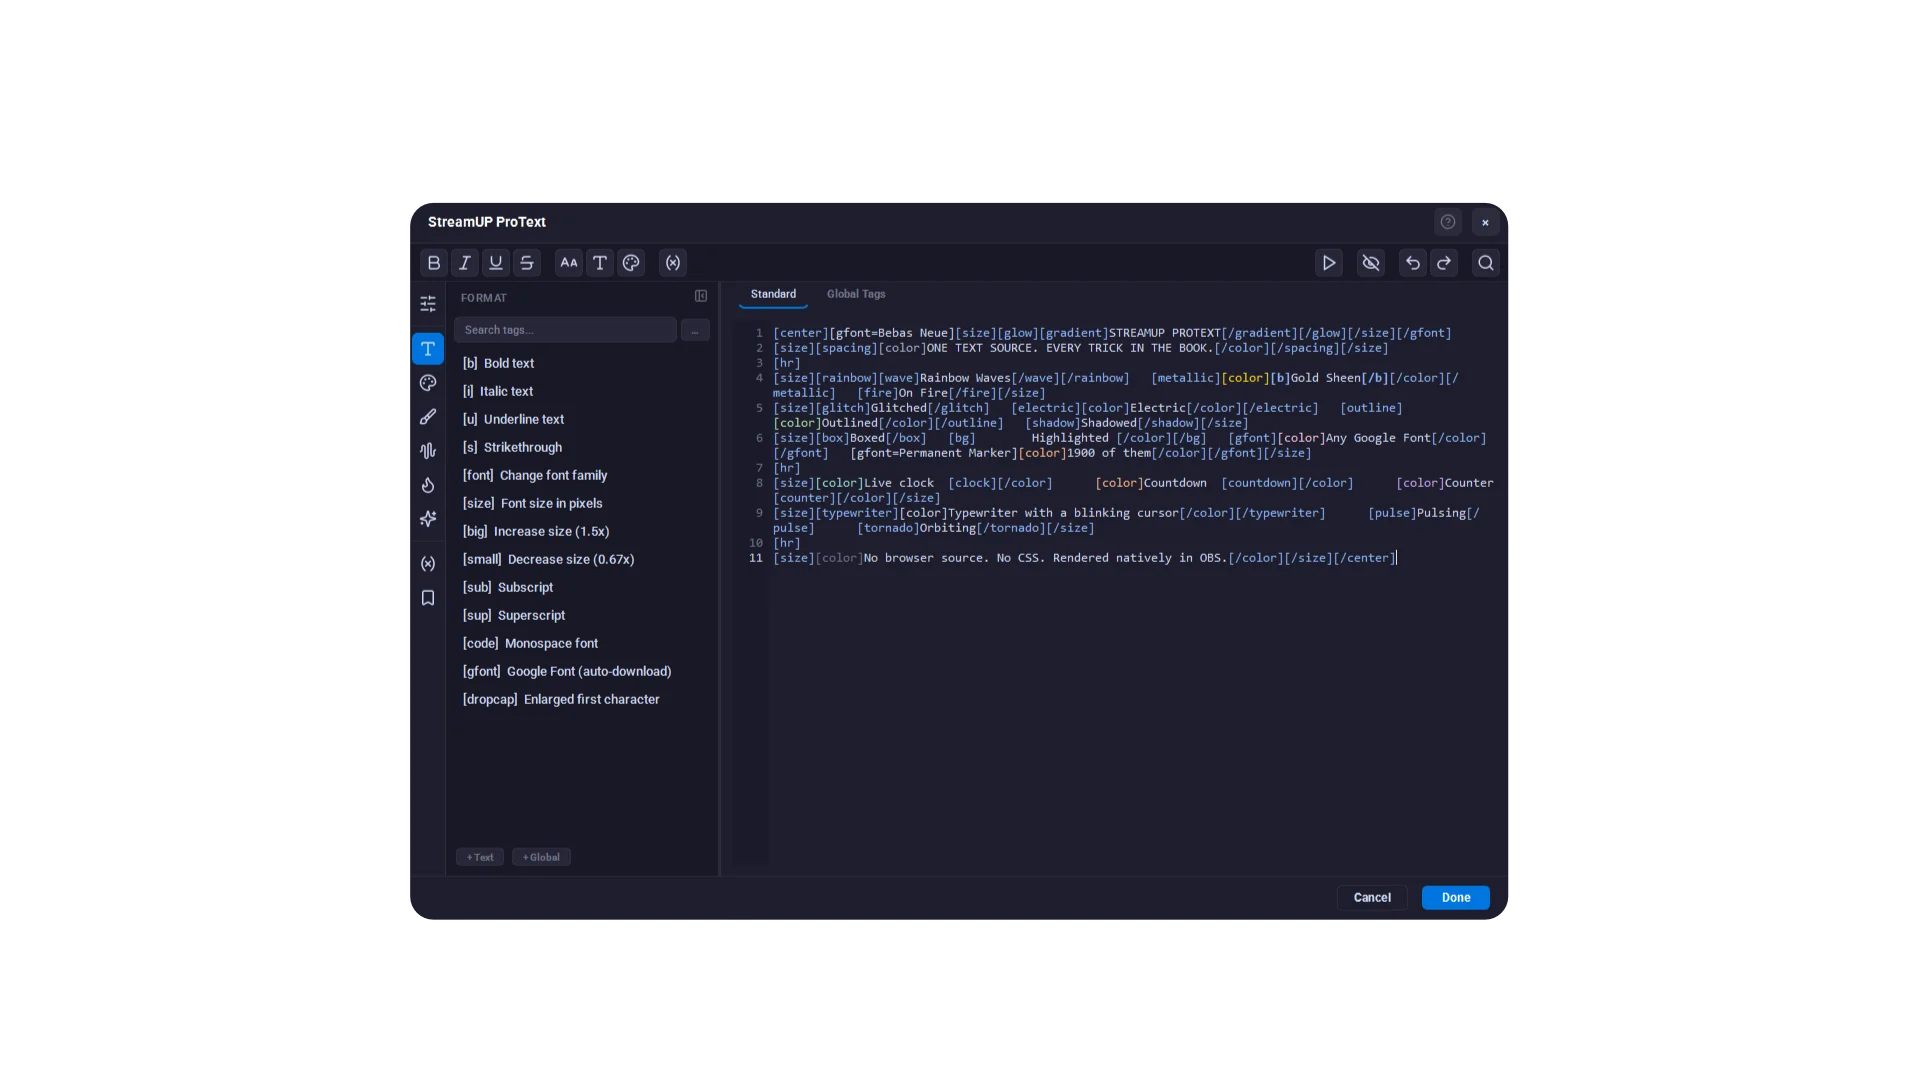Image resolution: width=1920 pixels, height=1080 pixels.
Task: Click the Cancel button
Action: [x=1372, y=898]
